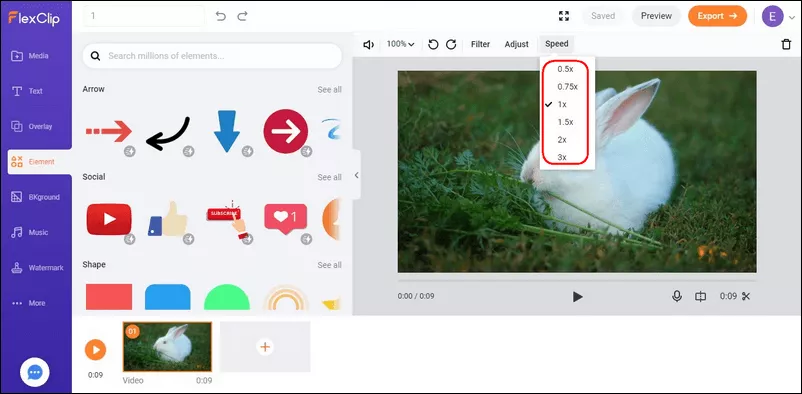
Task: Add the blue down arrow element
Action: point(227,131)
